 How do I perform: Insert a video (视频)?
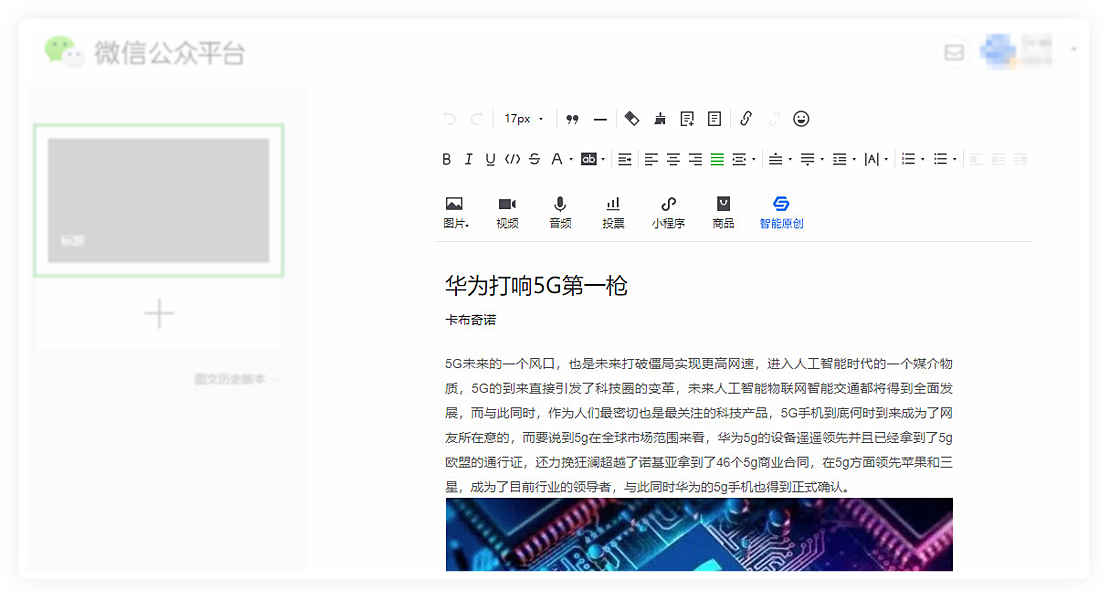507,212
